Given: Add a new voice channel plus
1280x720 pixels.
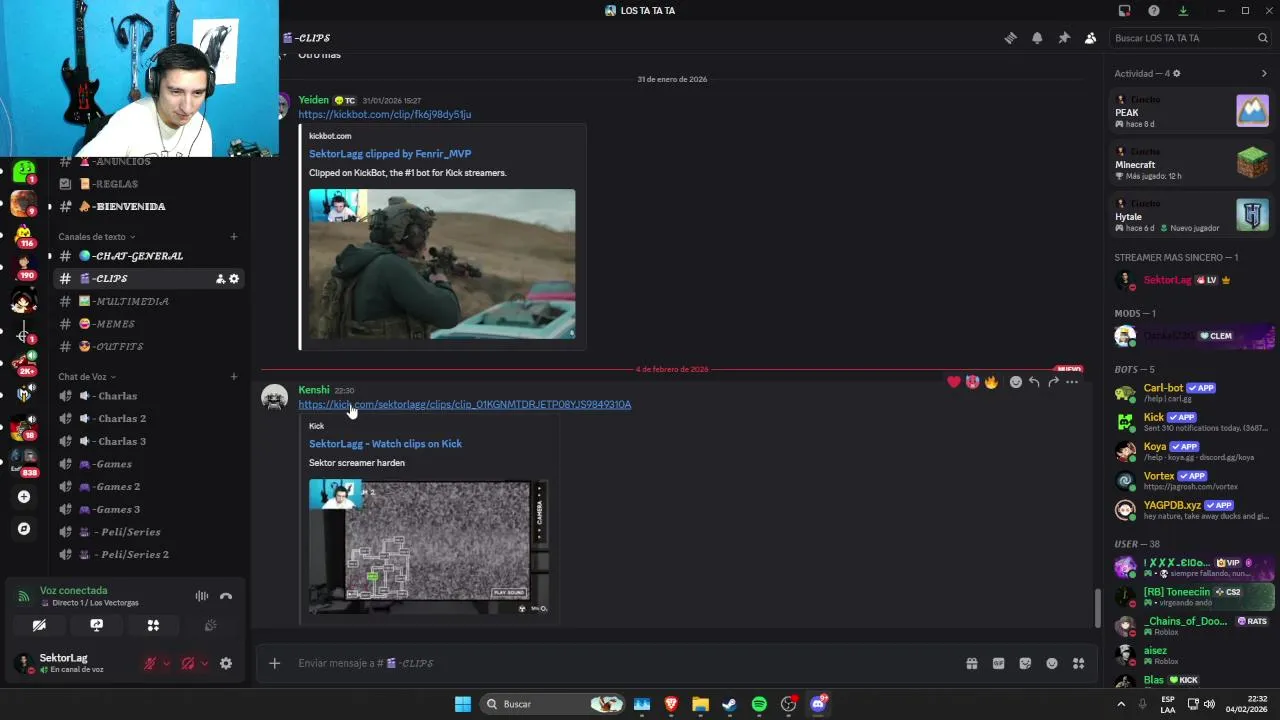Looking at the screenshot, I should (x=234, y=377).
